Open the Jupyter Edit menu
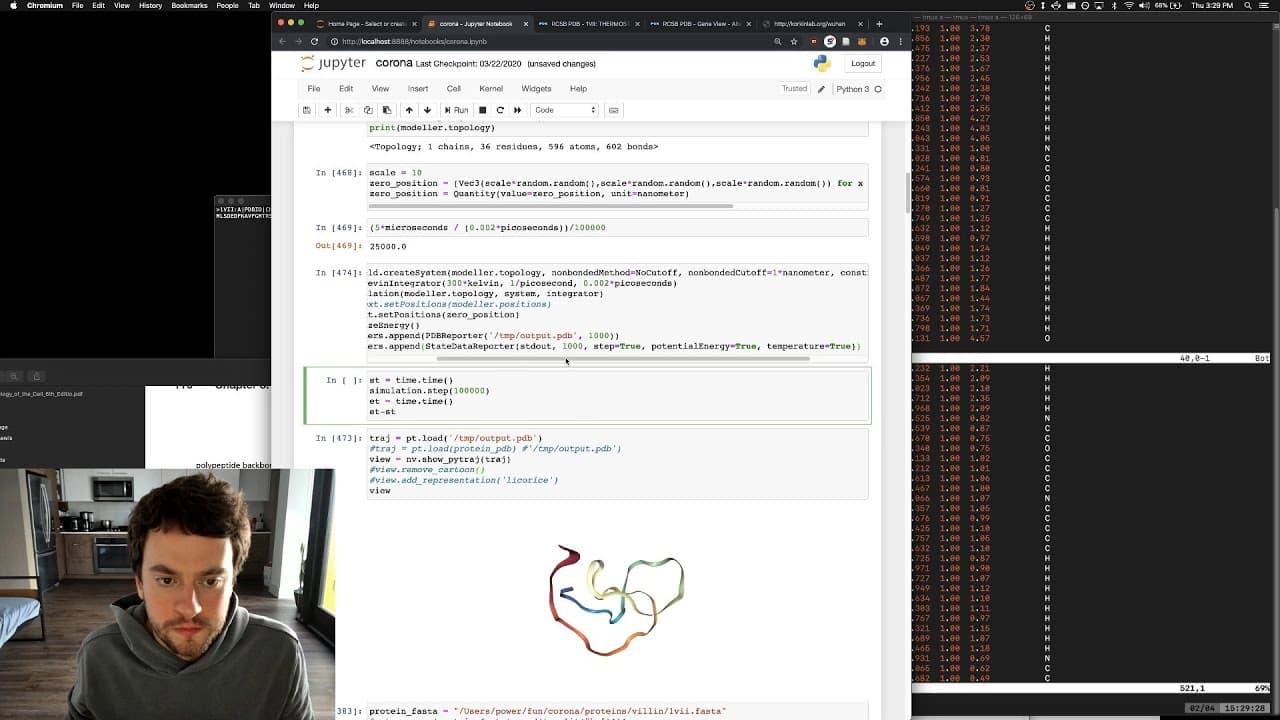 click(x=346, y=89)
